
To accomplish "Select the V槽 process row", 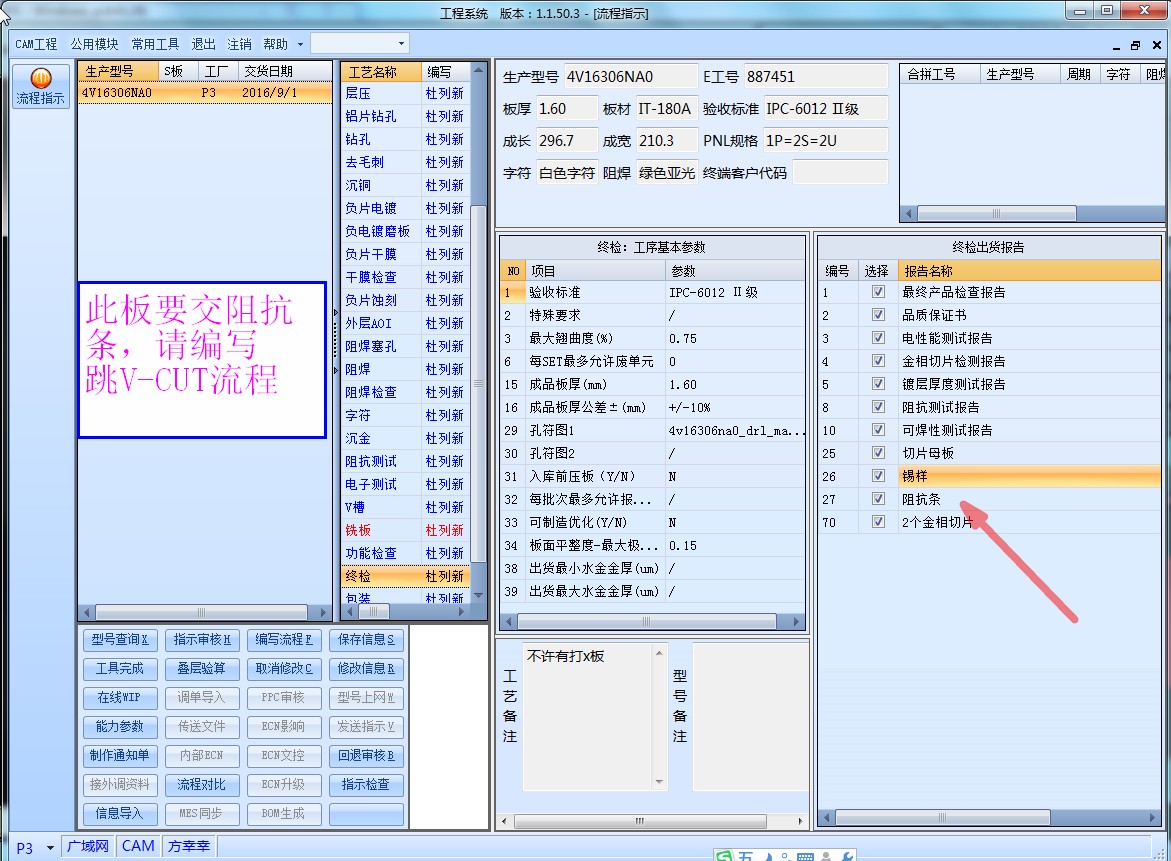I will [406, 507].
